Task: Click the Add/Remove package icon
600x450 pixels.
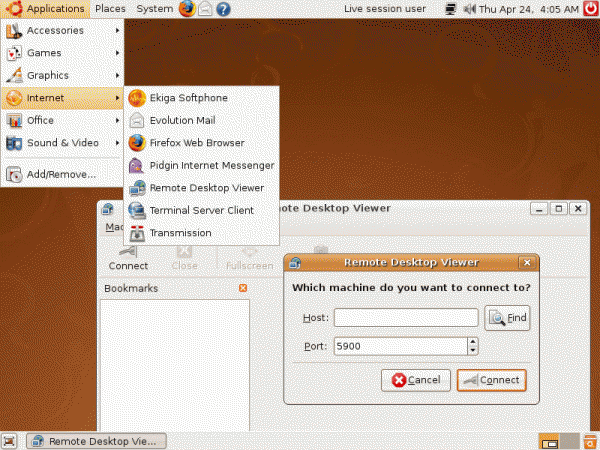Action: coord(14,174)
